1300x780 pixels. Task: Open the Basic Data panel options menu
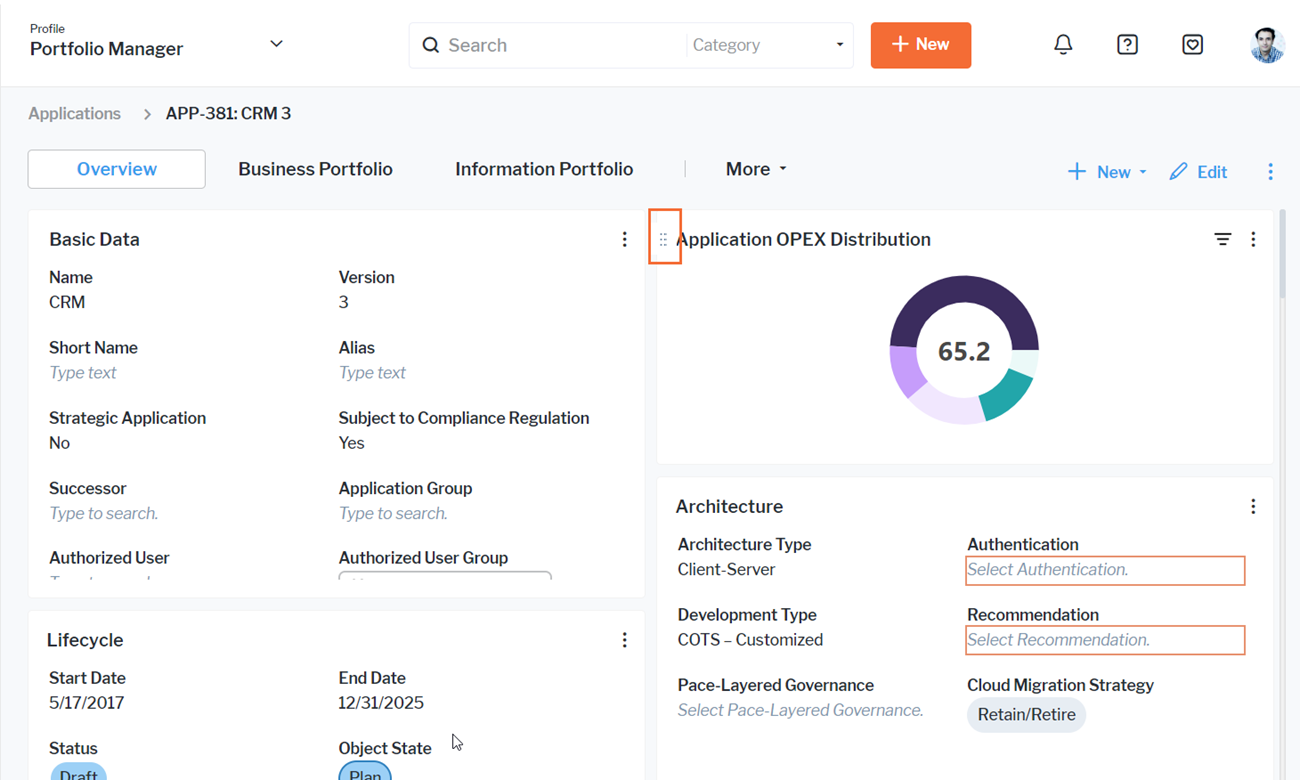click(625, 239)
